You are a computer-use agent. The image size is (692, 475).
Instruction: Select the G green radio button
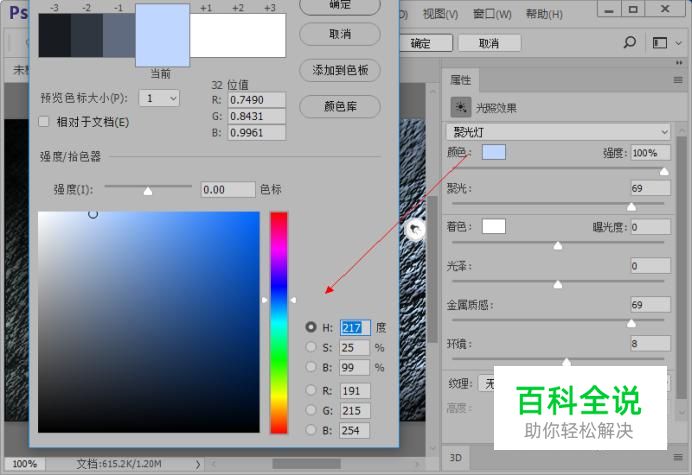[311, 410]
